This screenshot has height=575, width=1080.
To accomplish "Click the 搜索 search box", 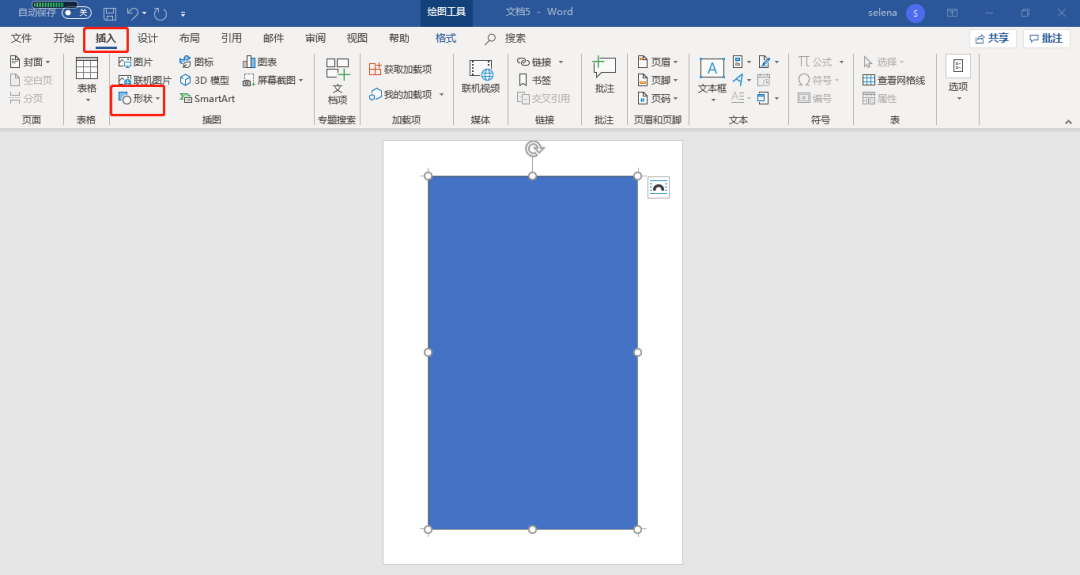I will (514, 38).
